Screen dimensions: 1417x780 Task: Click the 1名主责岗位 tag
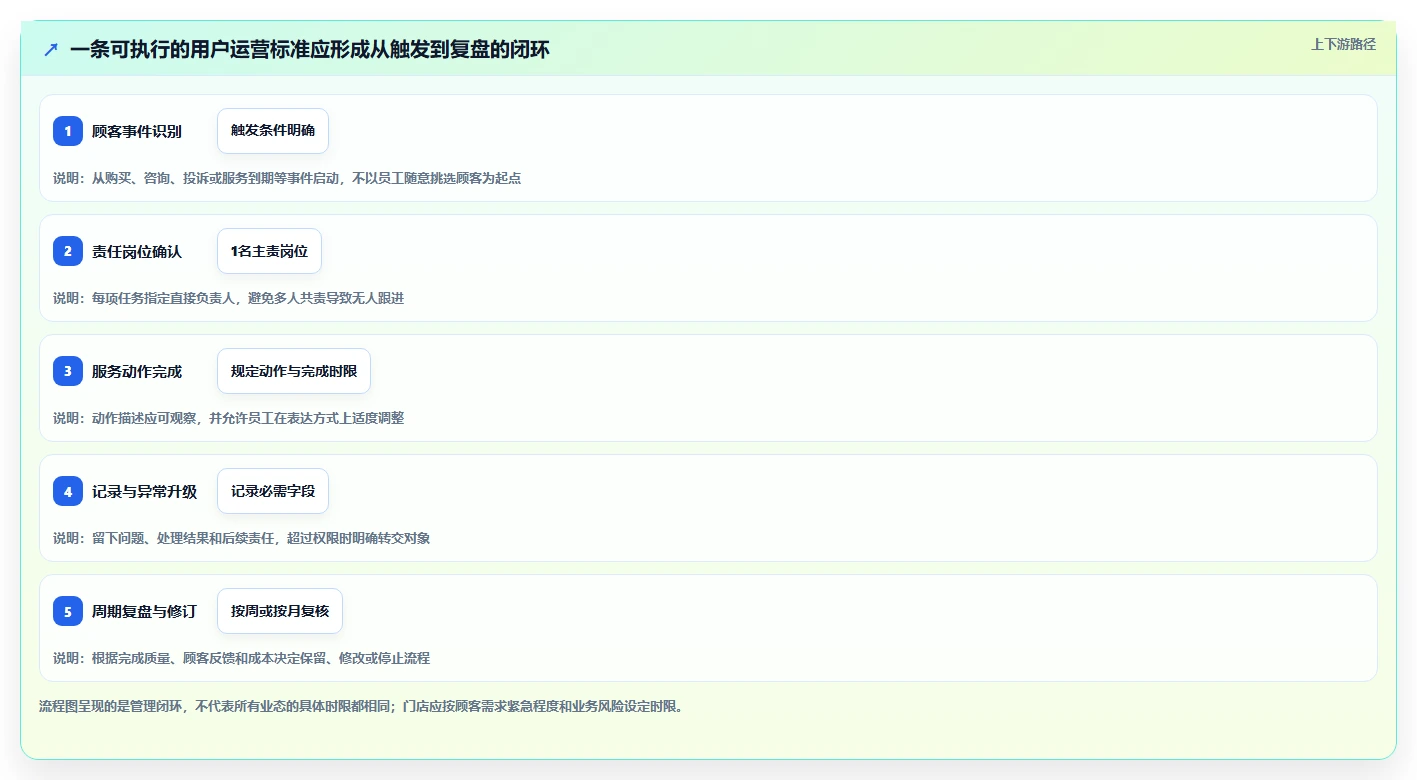269,251
